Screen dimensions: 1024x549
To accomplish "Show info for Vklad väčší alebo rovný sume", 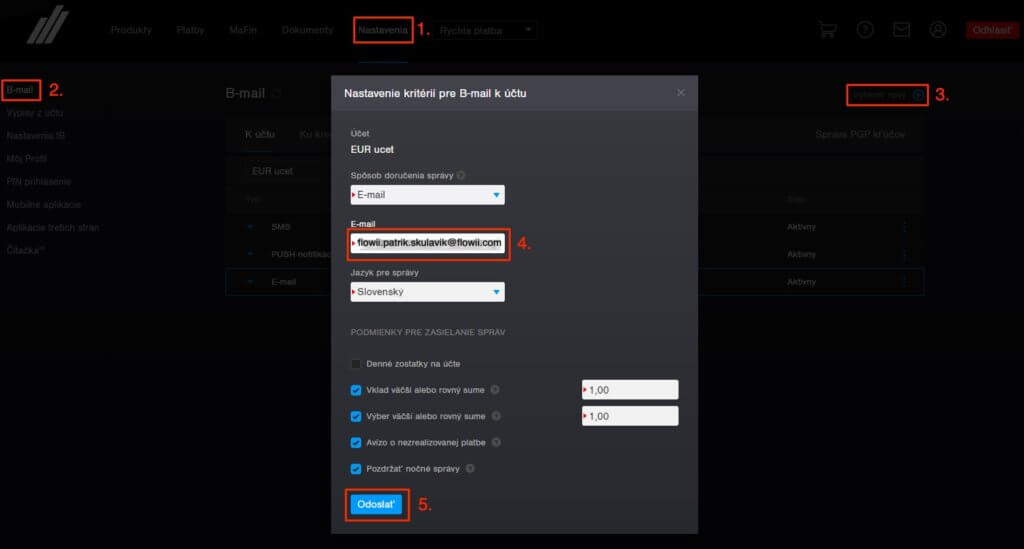I will (495, 390).
